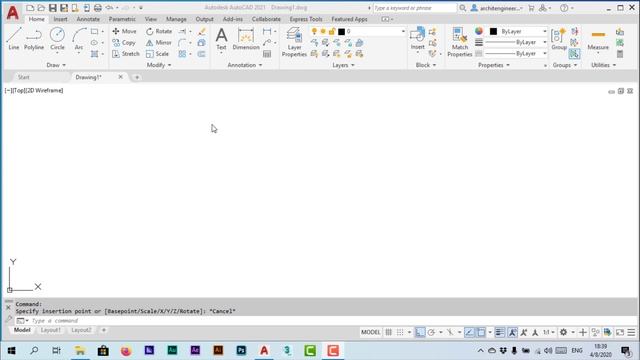640x360 pixels.
Task: Click the Move tool in Modify panel
Action: click(124, 31)
